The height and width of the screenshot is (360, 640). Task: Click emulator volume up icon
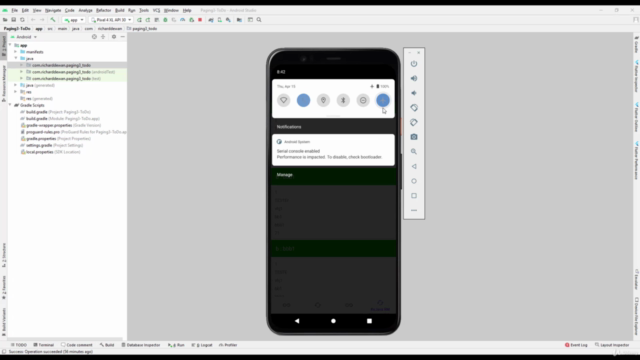click(414, 78)
